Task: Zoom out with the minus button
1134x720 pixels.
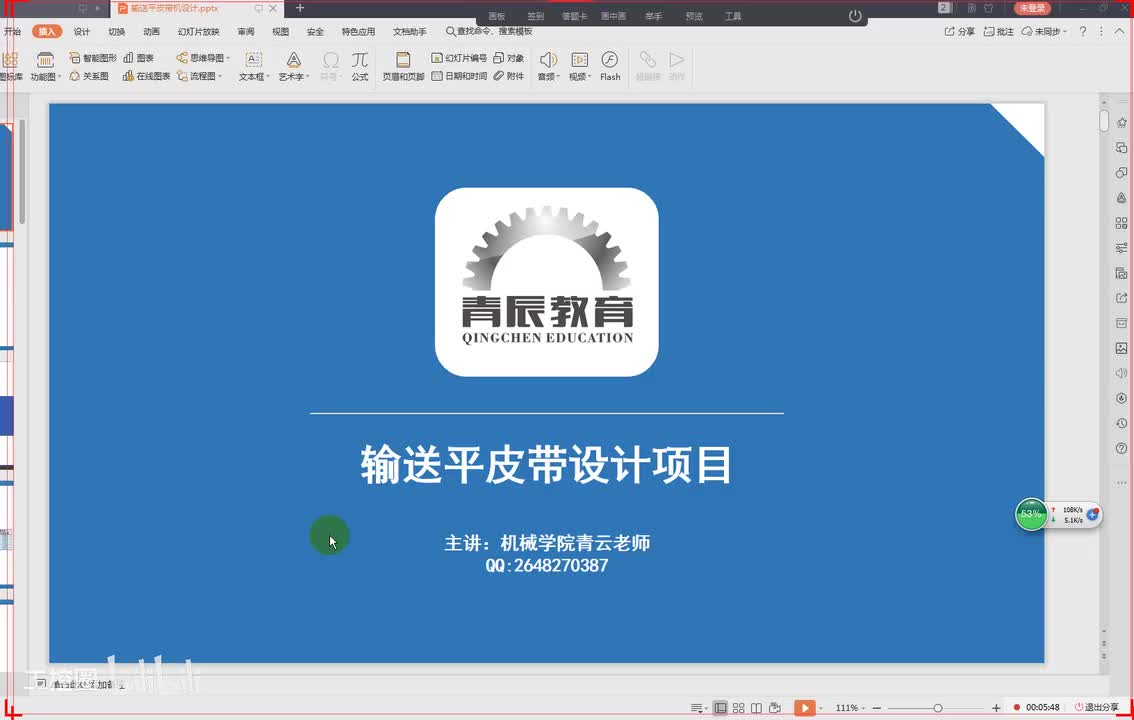Action: tap(877, 708)
